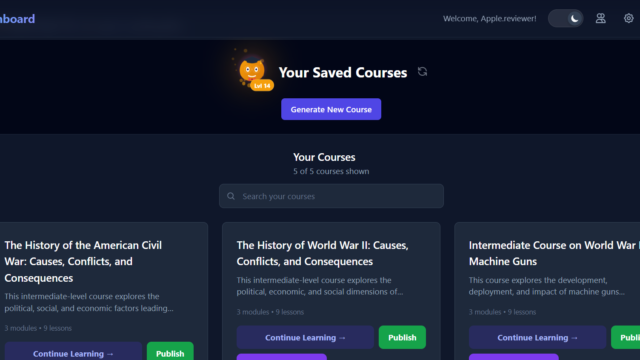The width and height of the screenshot is (640, 360).
Task: Click the search magnifier icon
Action: tap(231, 196)
